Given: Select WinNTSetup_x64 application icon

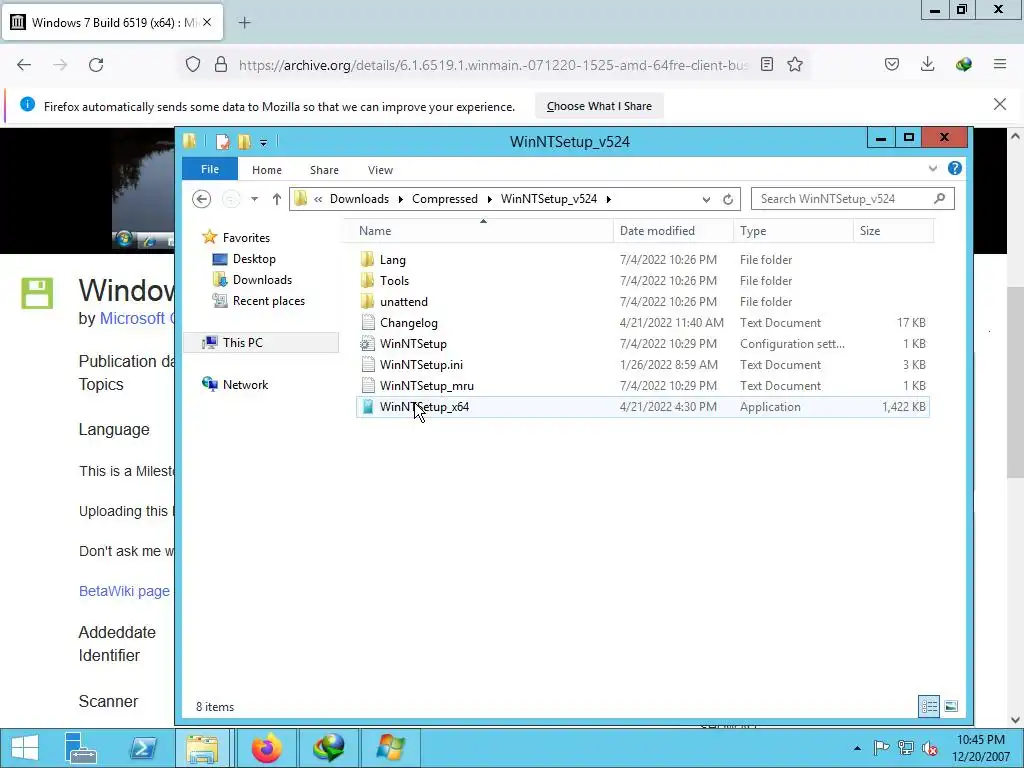Looking at the screenshot, I should [x=368, y=406].
